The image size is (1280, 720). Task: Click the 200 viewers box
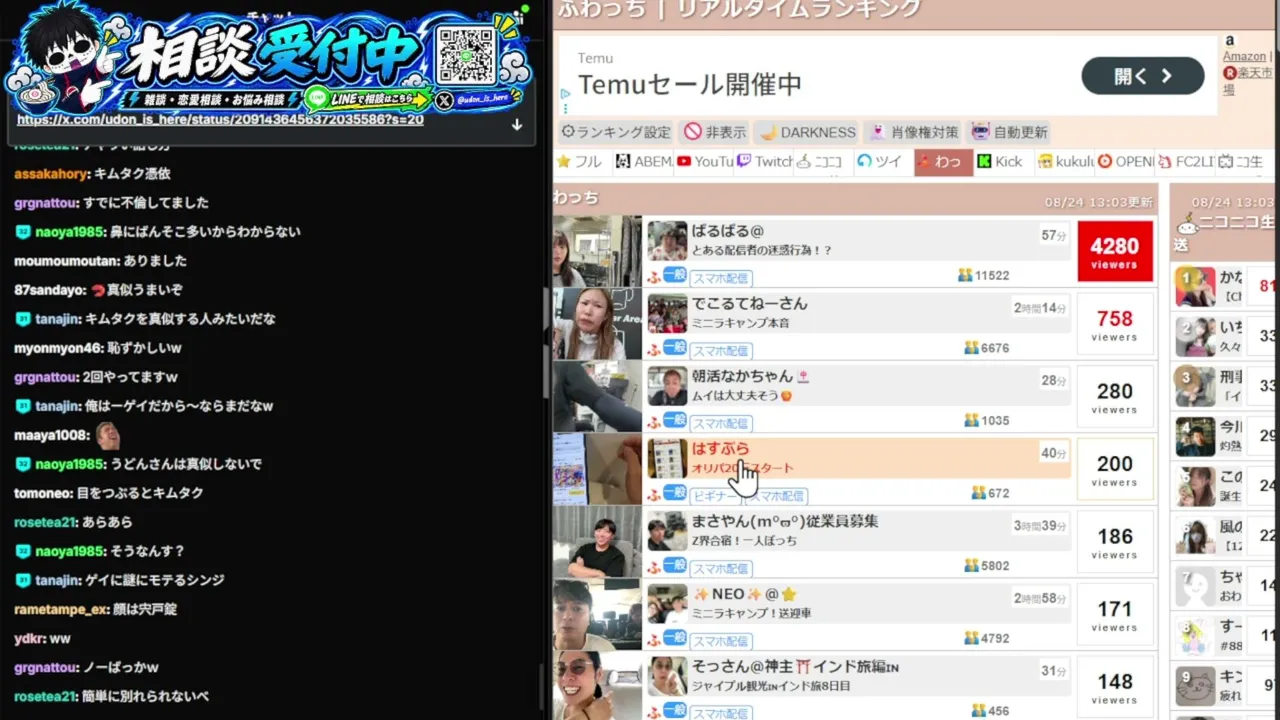1115,469
